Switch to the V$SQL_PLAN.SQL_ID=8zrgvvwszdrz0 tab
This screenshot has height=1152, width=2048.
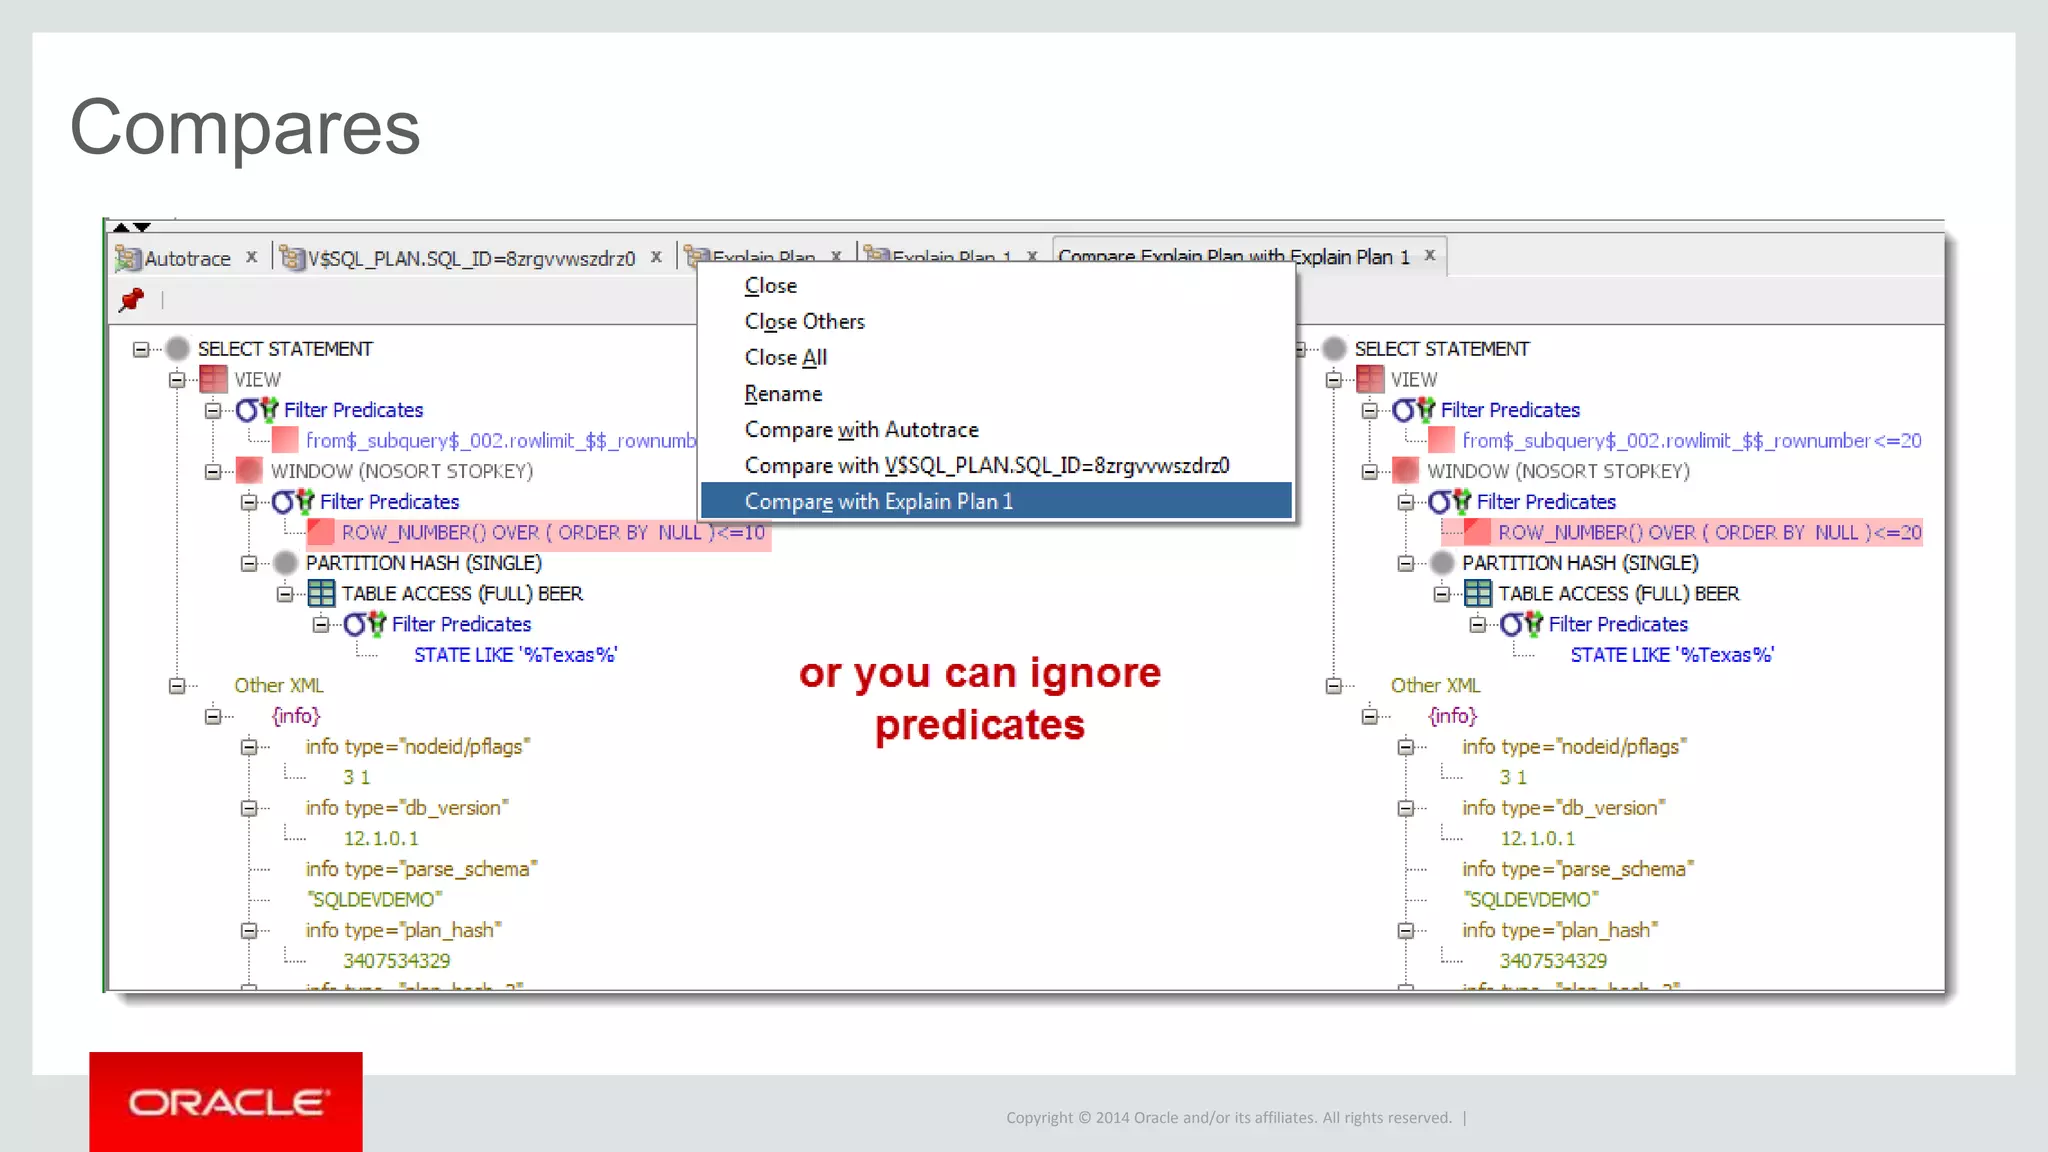[x=470, y=259]
